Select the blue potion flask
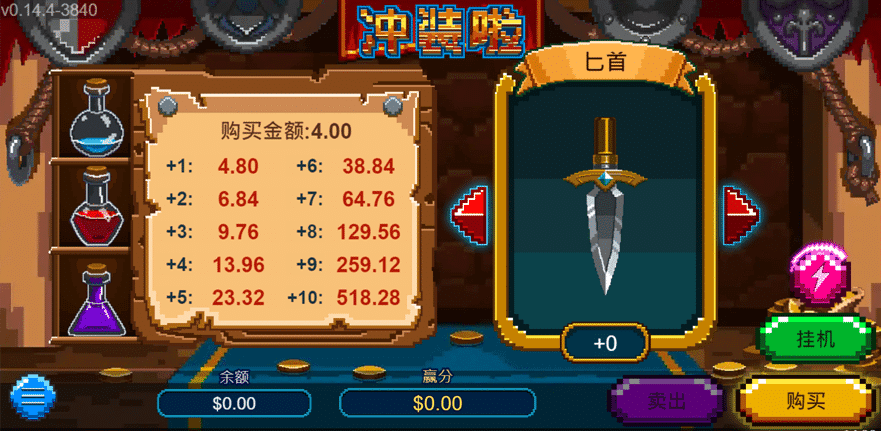Image resolution: width=881 pixels, height=431 pixels. click(x=96, y=116)
